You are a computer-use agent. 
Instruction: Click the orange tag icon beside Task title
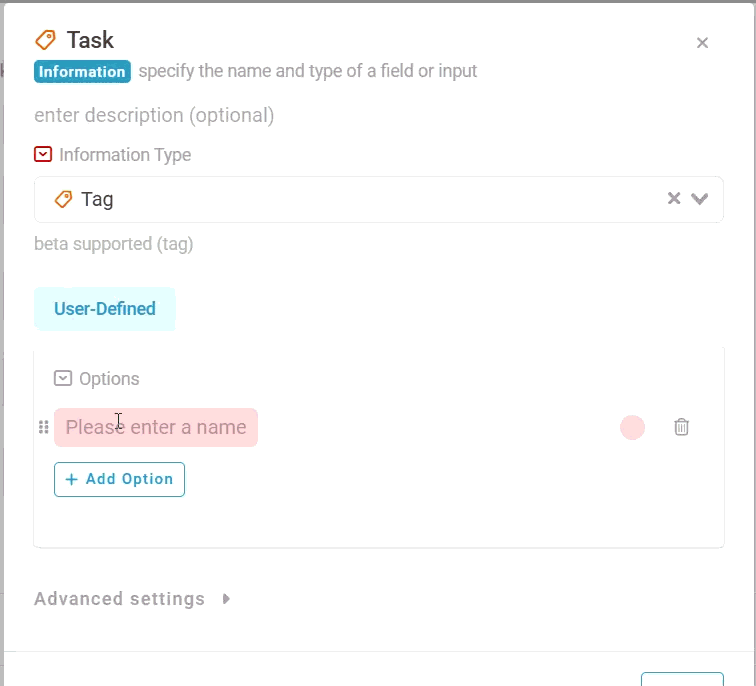[45, 40]
